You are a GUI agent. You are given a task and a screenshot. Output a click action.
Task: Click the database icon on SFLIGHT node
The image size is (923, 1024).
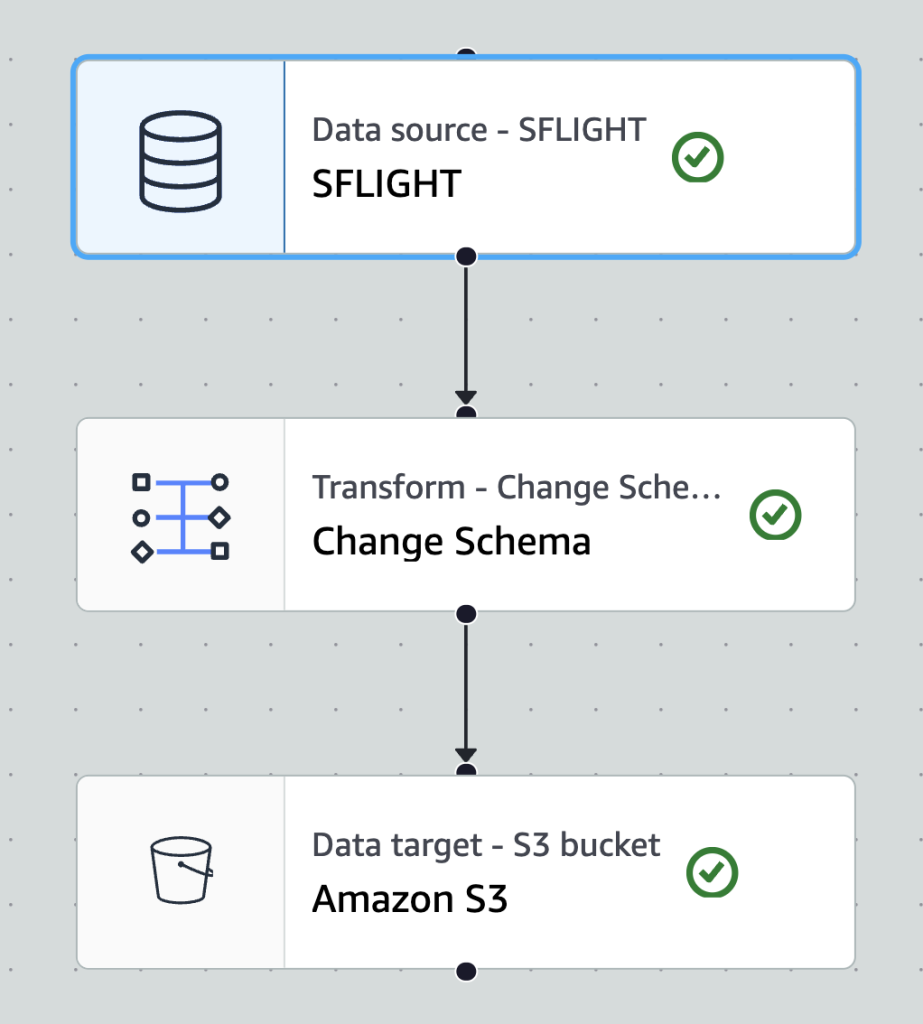pyautogui.click(x=180, y=161)
